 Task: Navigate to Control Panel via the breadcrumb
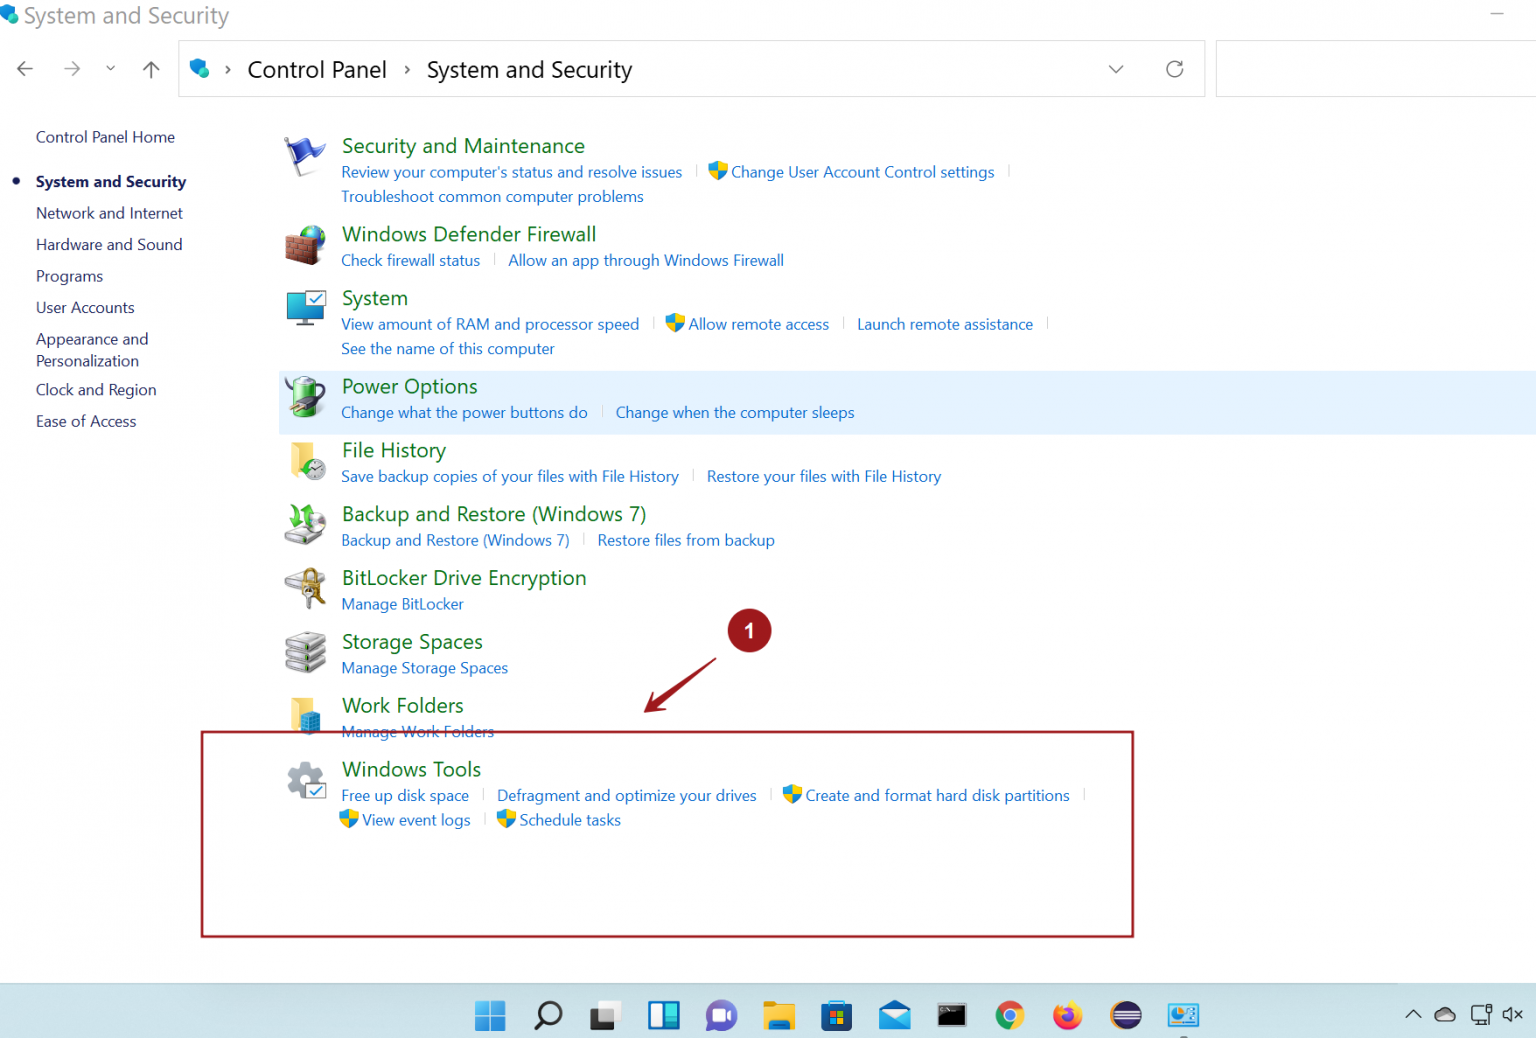[x=317, y=69]
